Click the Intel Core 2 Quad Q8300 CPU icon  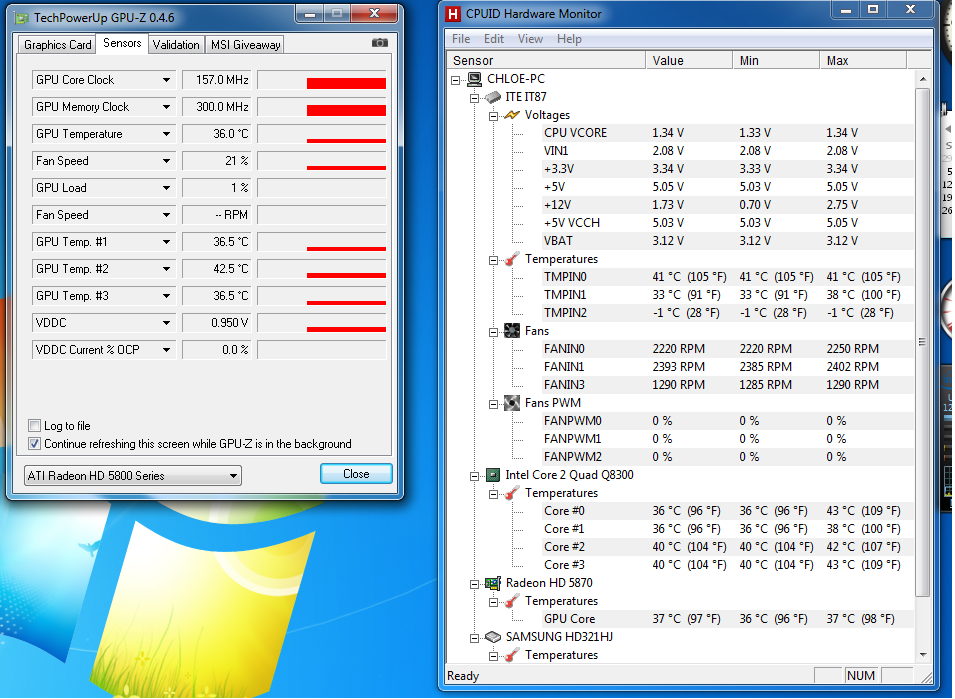coord(492,475)
